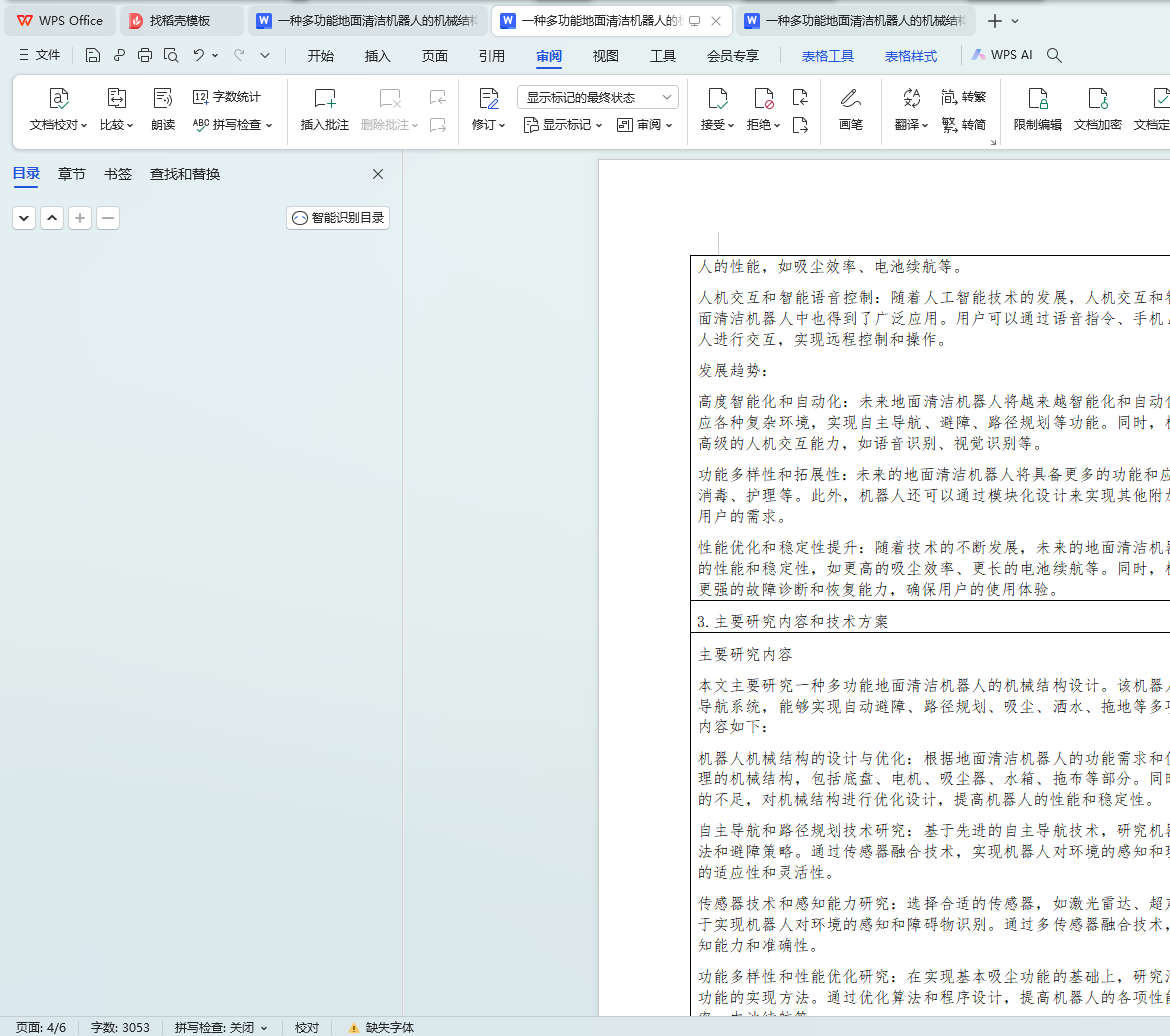Viewport: 1170px width, 1036px height.
Task: Select the 书签 navigation pane tab
Action: (x=118, y=174)
